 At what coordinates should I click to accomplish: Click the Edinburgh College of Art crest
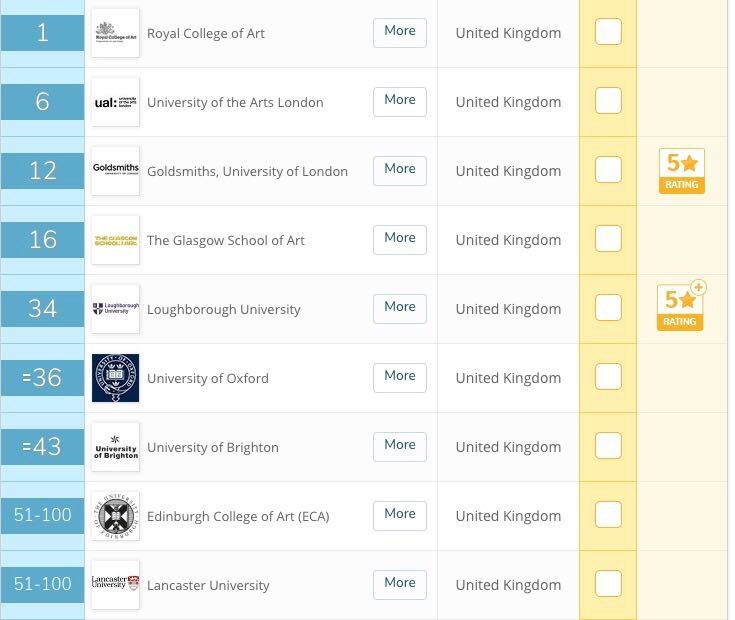115,516
